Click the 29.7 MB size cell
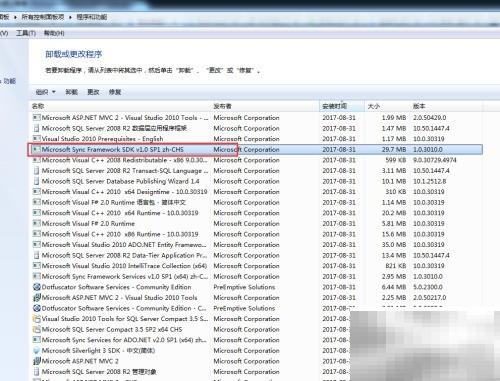The image size is (500, 381). pyautogui.click(x=394, y=149)
